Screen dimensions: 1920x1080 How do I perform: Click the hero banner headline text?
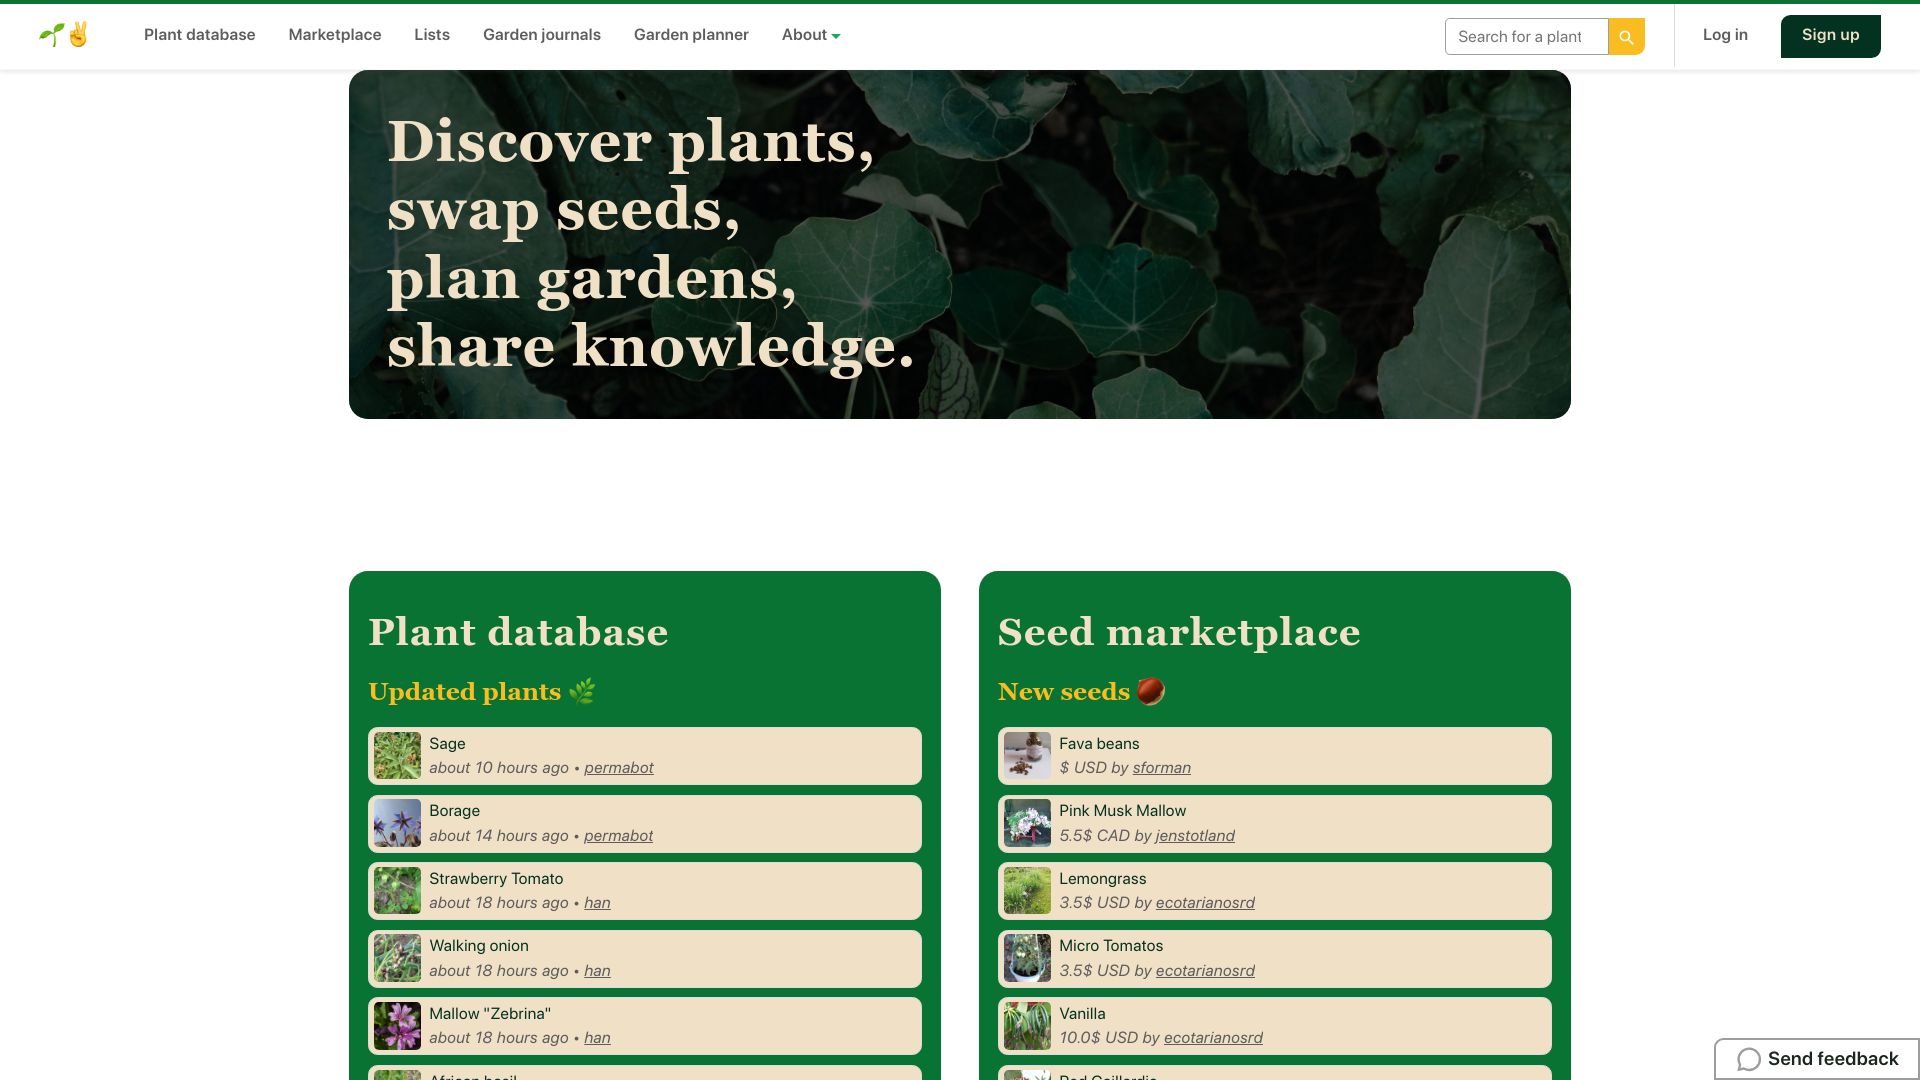tap(651, 244)
